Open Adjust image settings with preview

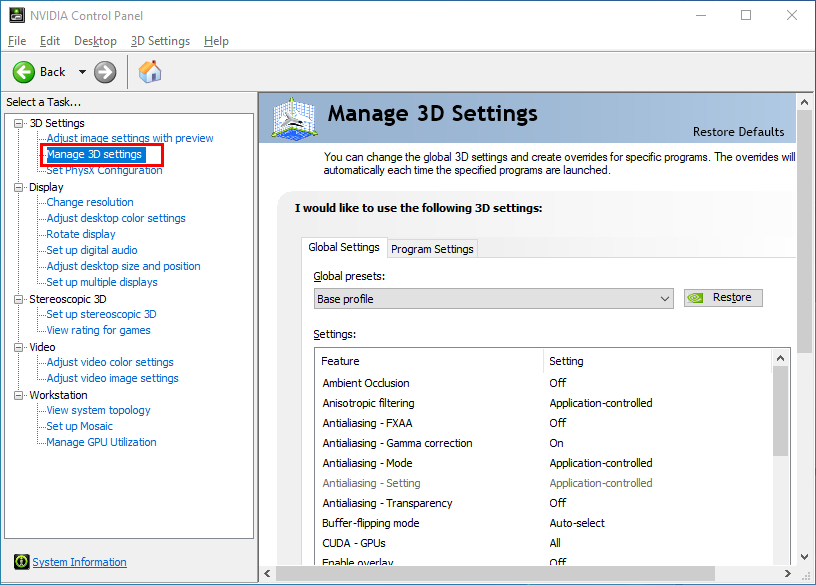[x=130, y=138]
